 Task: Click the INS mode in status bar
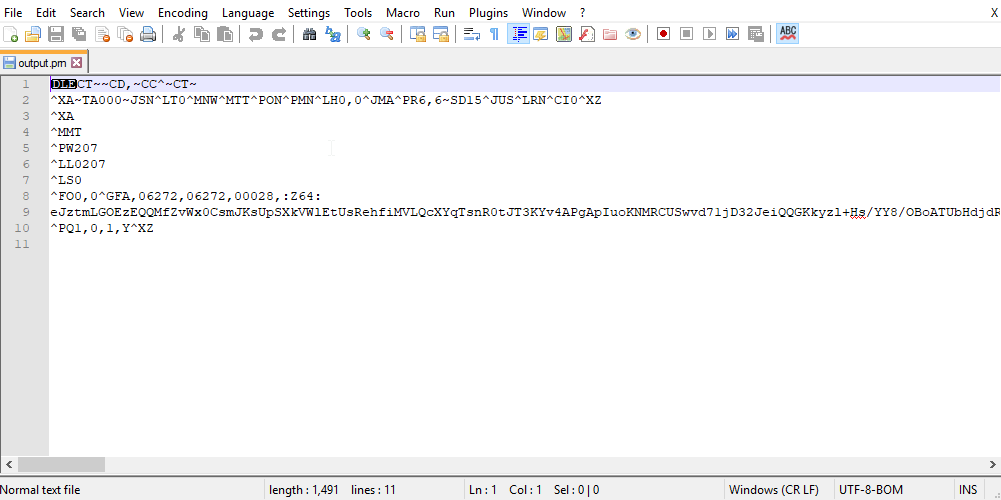pyautogui.click(x=968, y=490)
